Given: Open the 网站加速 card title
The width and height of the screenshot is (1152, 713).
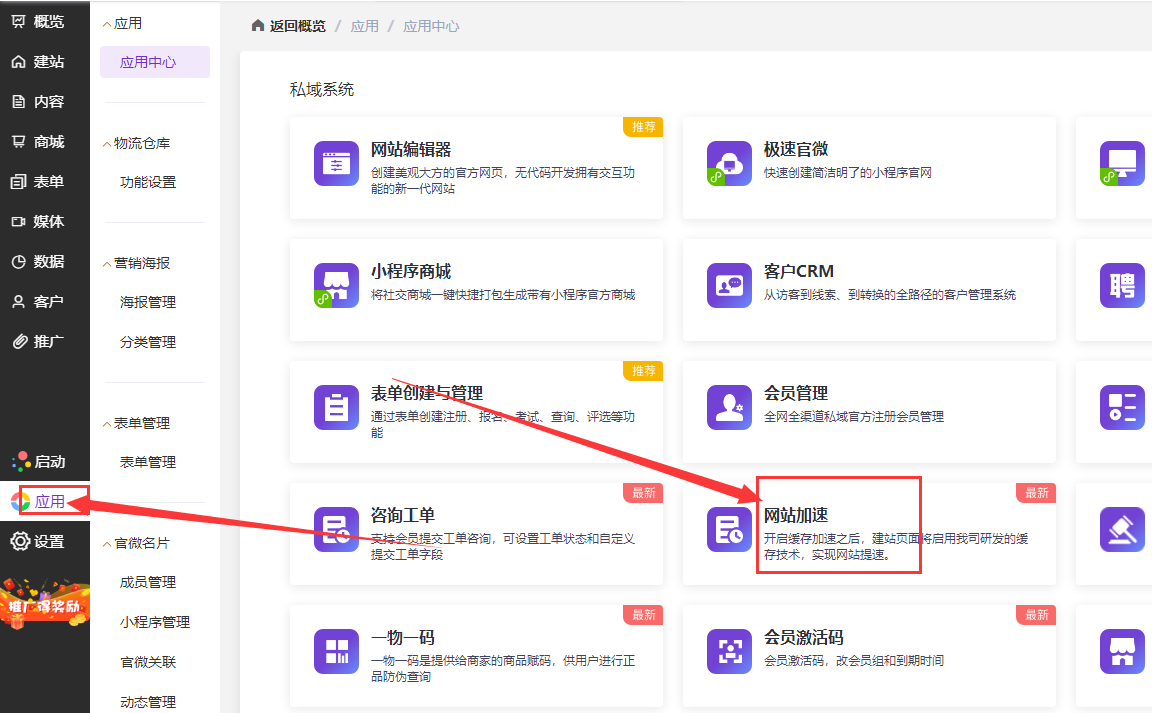Looking at the screenshot, I should point(796,515).
